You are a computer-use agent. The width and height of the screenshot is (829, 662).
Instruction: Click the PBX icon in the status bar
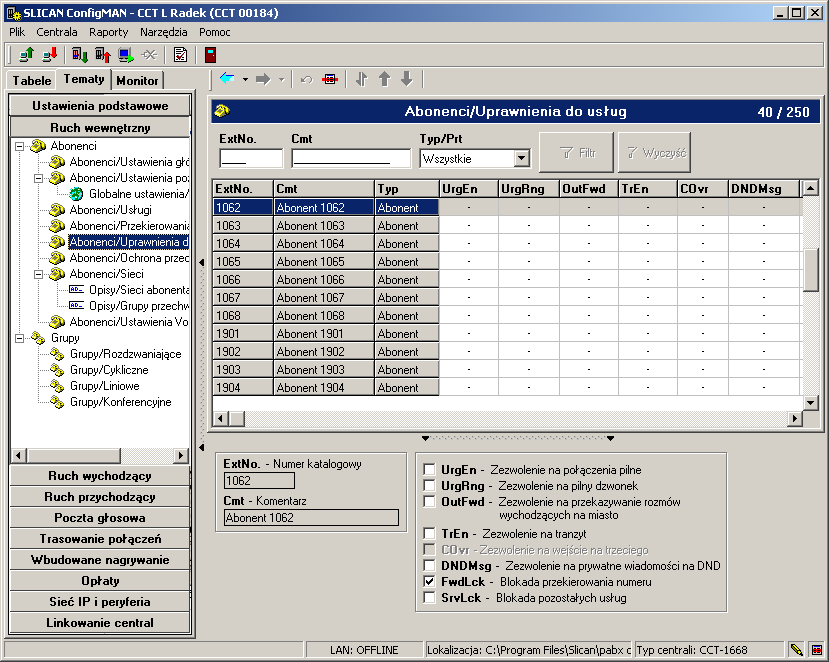tap(817, 649)
